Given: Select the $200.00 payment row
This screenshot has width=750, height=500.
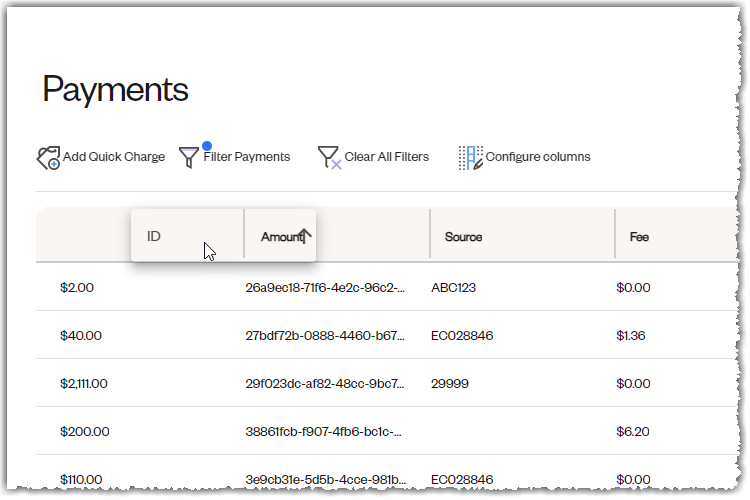Looking at the screenshot, I should point(386,431).
